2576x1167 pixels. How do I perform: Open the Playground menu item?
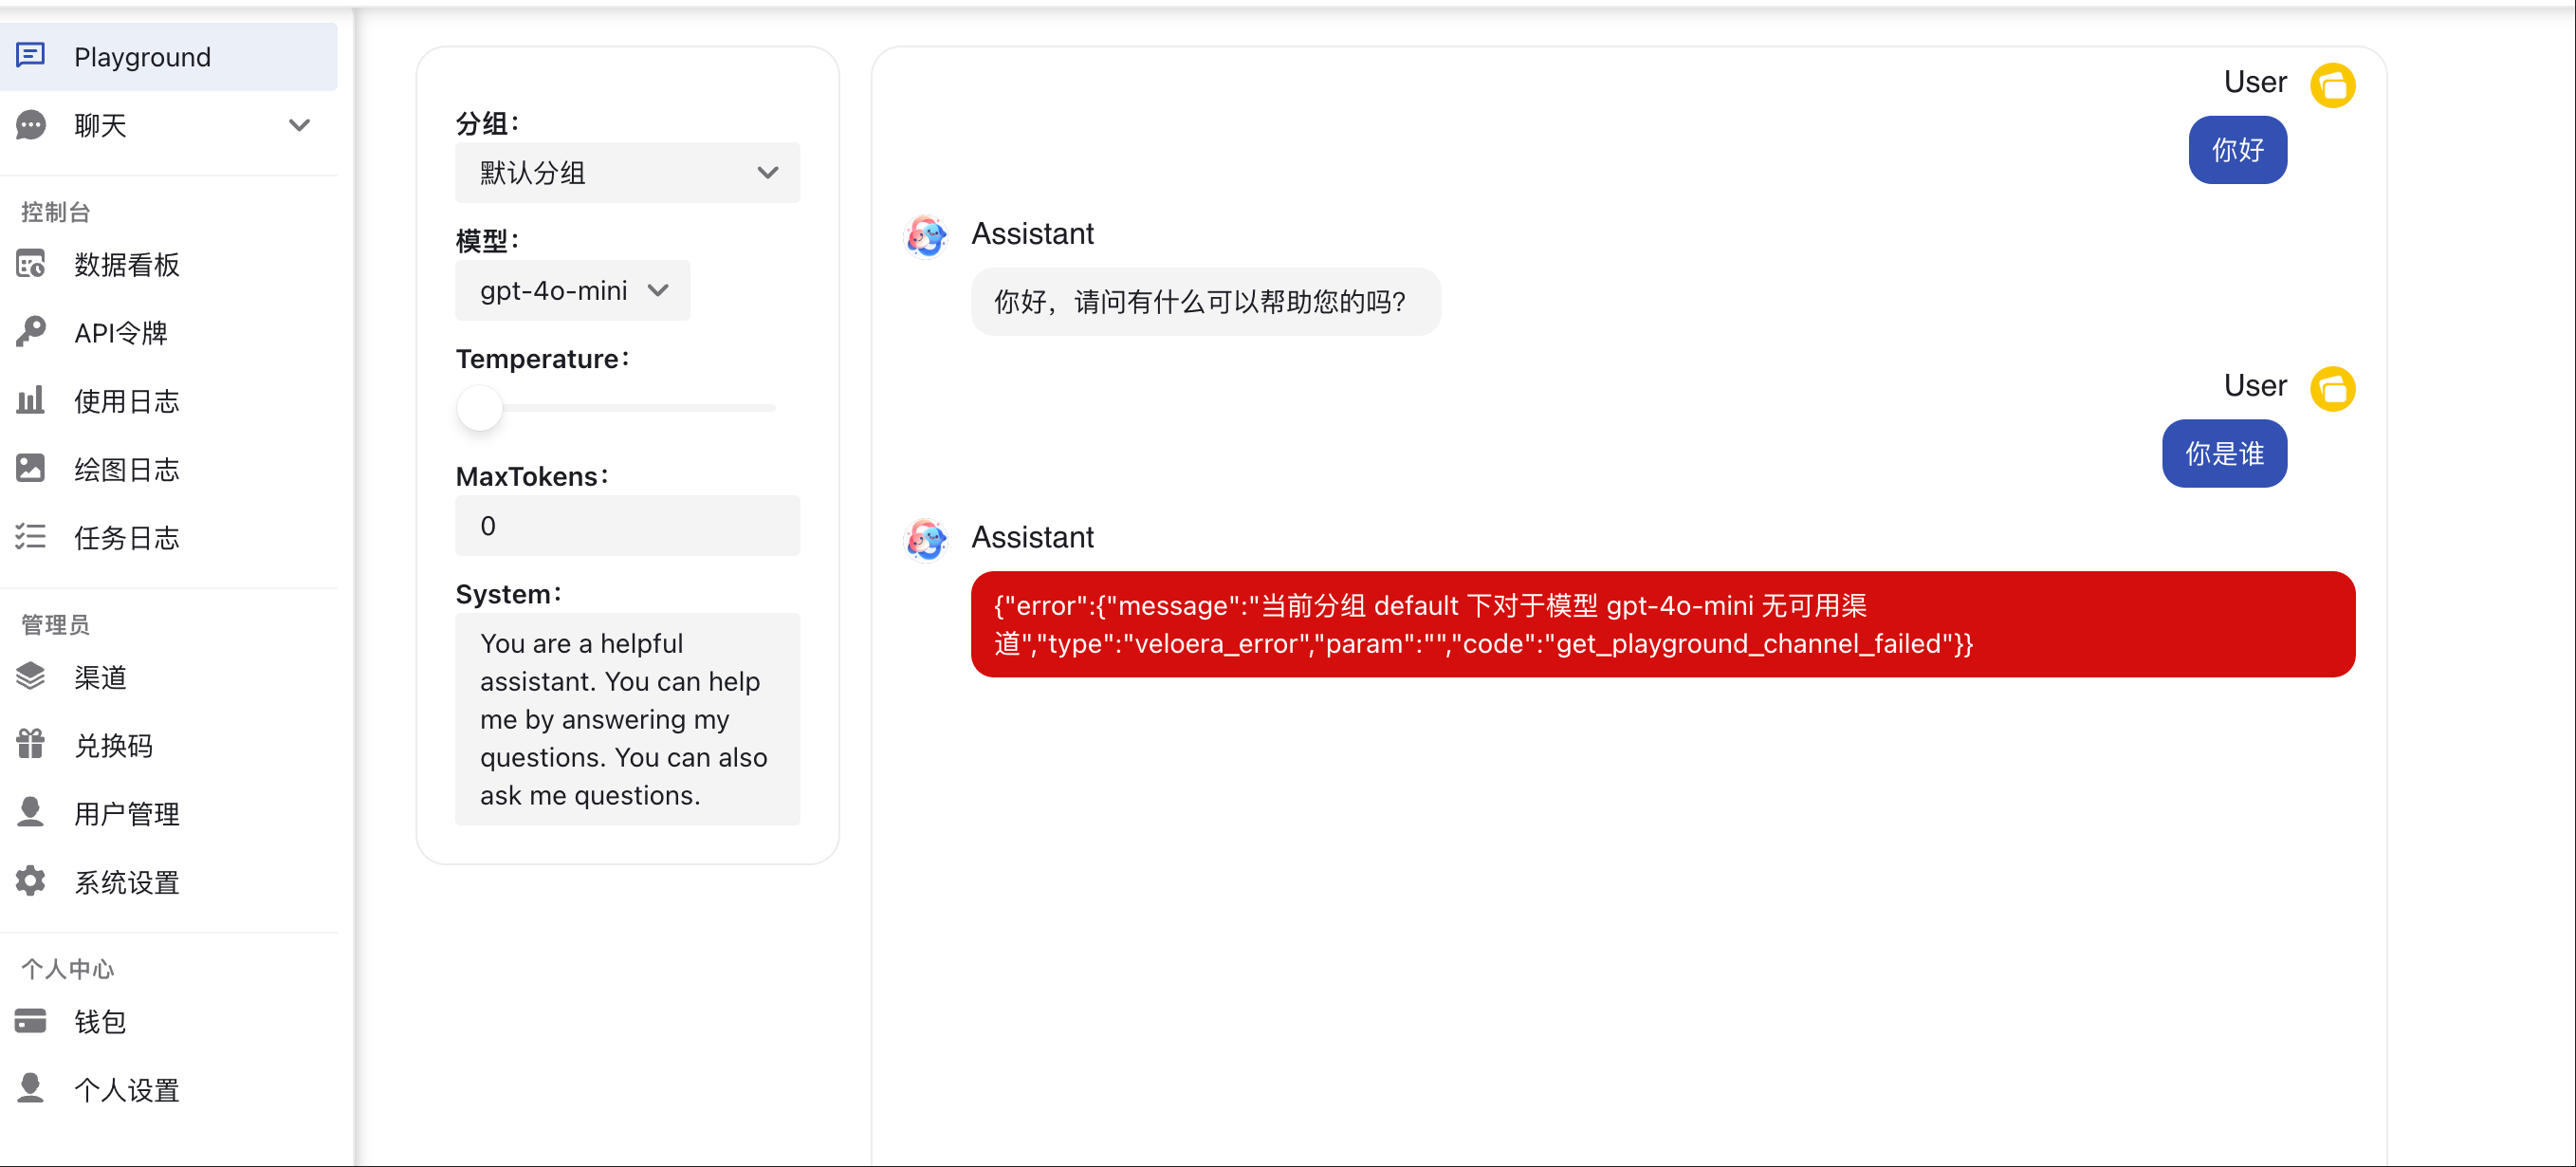click(169, 57)
